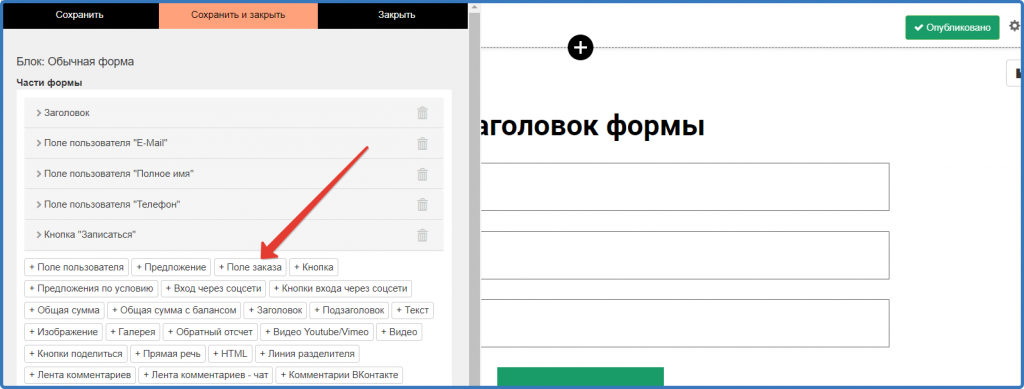Viewport: 1024px width, 389px height.
Task: Add a Кнопка part
Action: (x=313, y=267)
